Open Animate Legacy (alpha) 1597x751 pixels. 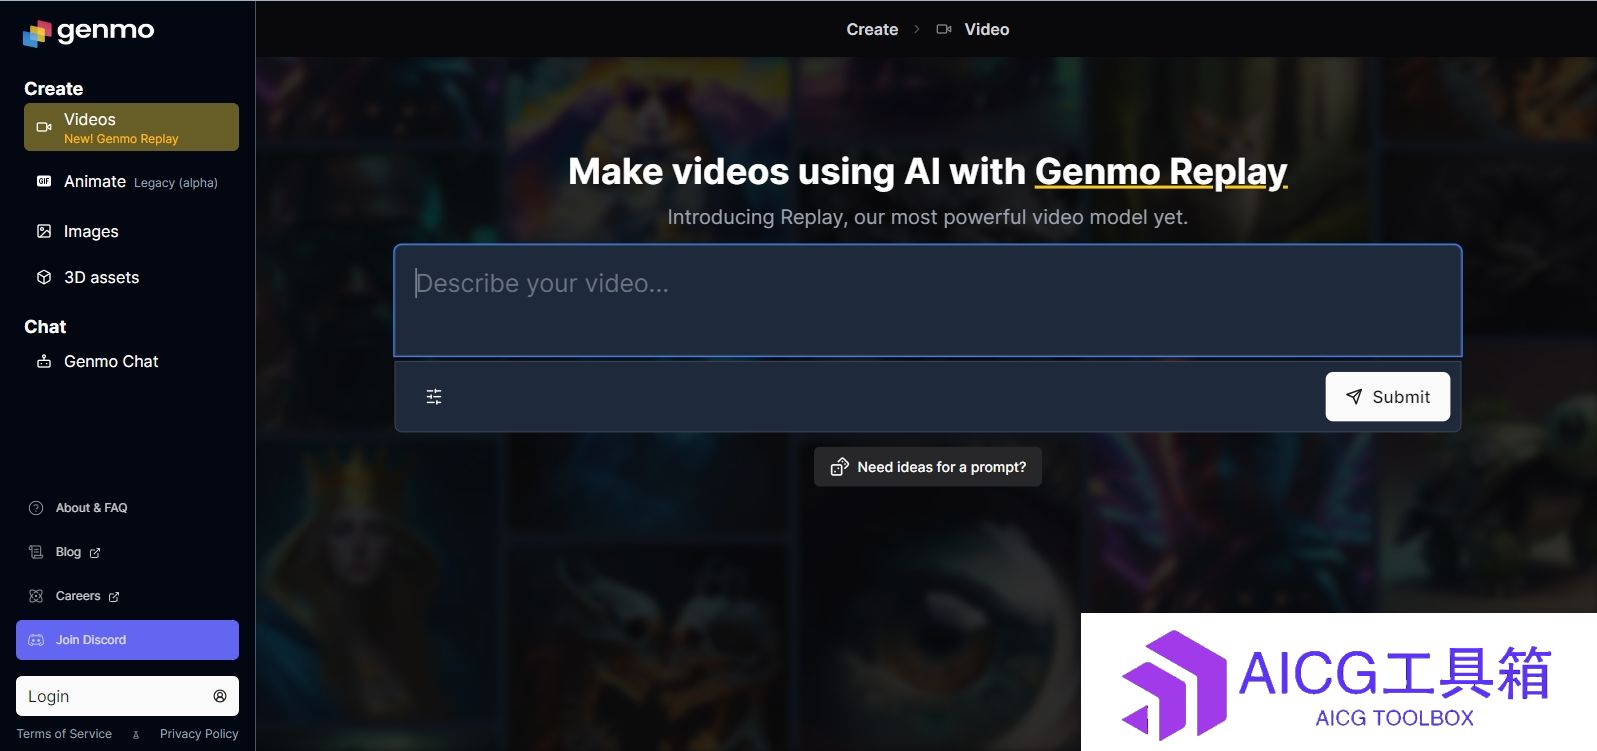coord(131,181)
